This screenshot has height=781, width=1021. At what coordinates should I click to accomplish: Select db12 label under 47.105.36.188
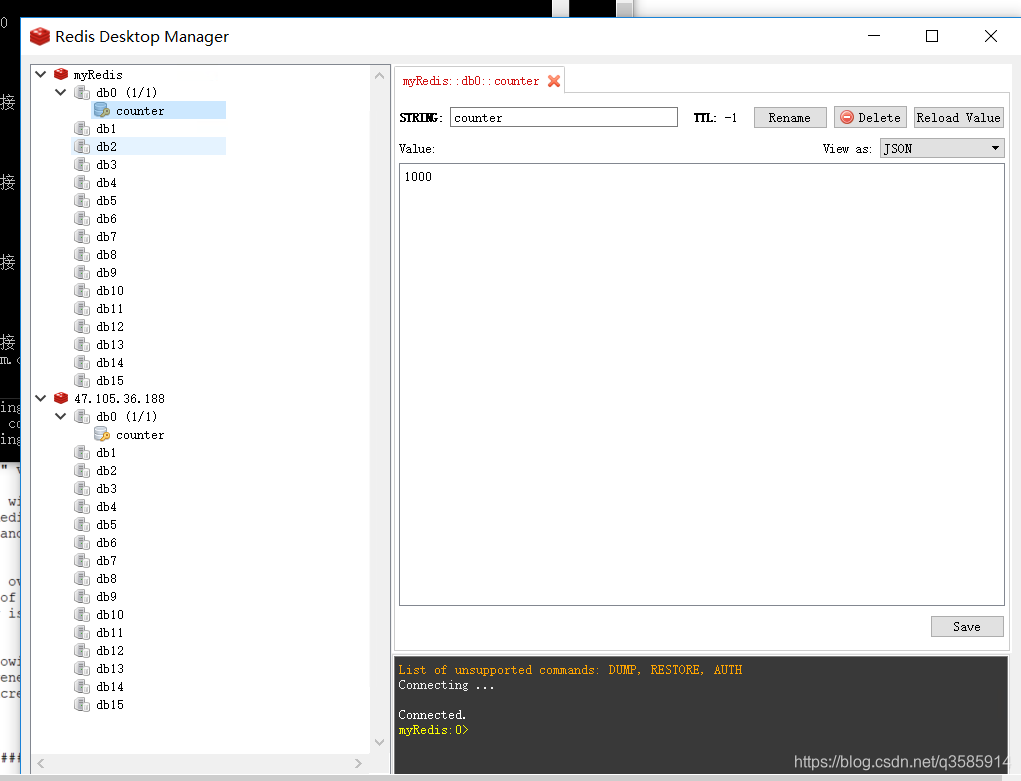(x=110, y=650)
